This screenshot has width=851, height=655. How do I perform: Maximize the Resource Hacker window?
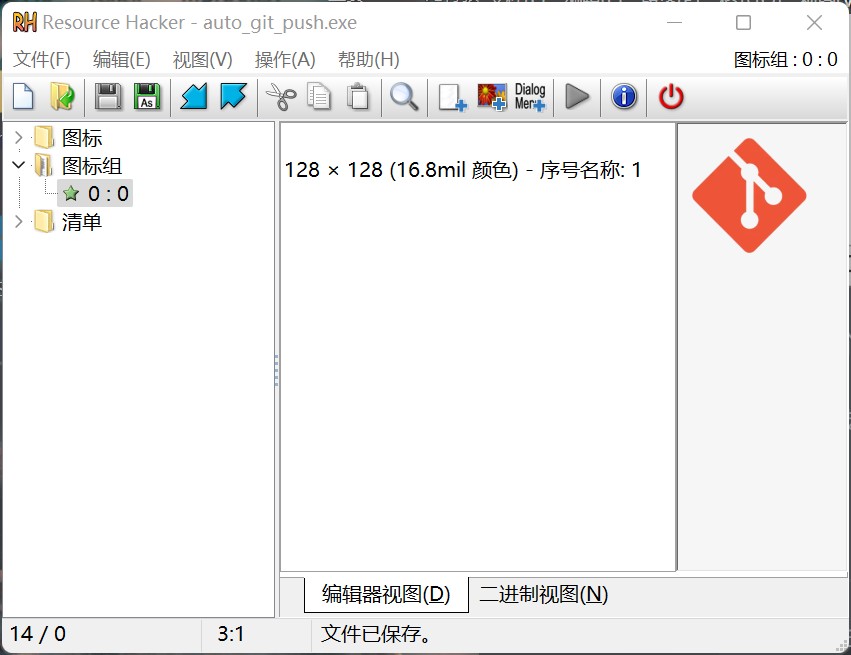744,23
